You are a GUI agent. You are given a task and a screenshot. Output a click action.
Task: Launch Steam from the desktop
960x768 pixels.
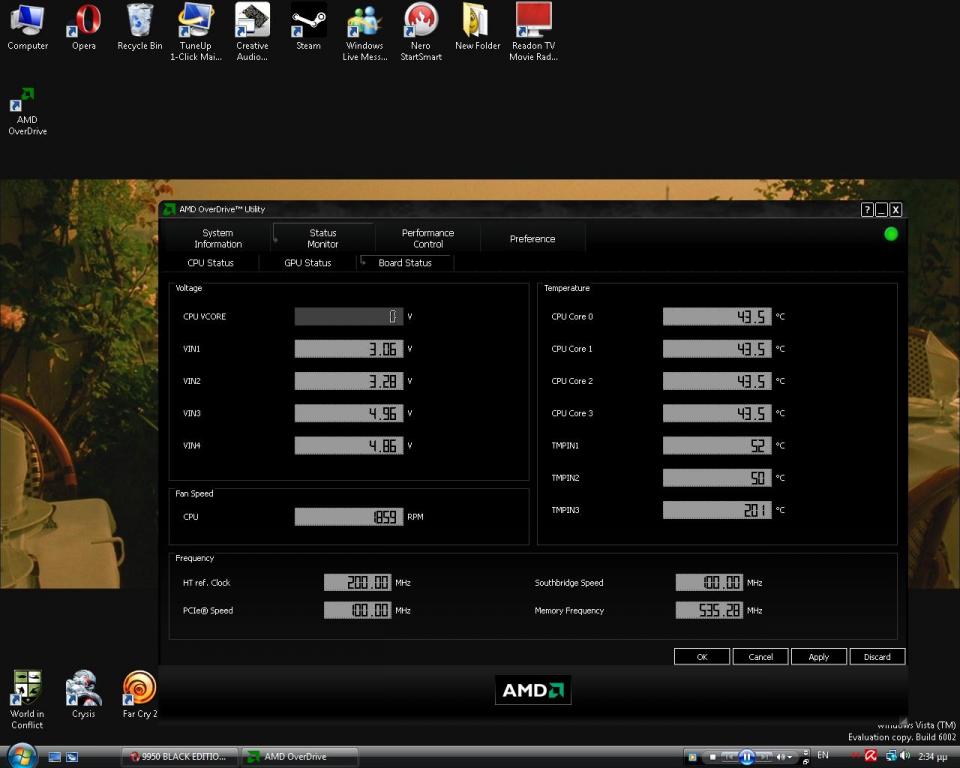308,26
